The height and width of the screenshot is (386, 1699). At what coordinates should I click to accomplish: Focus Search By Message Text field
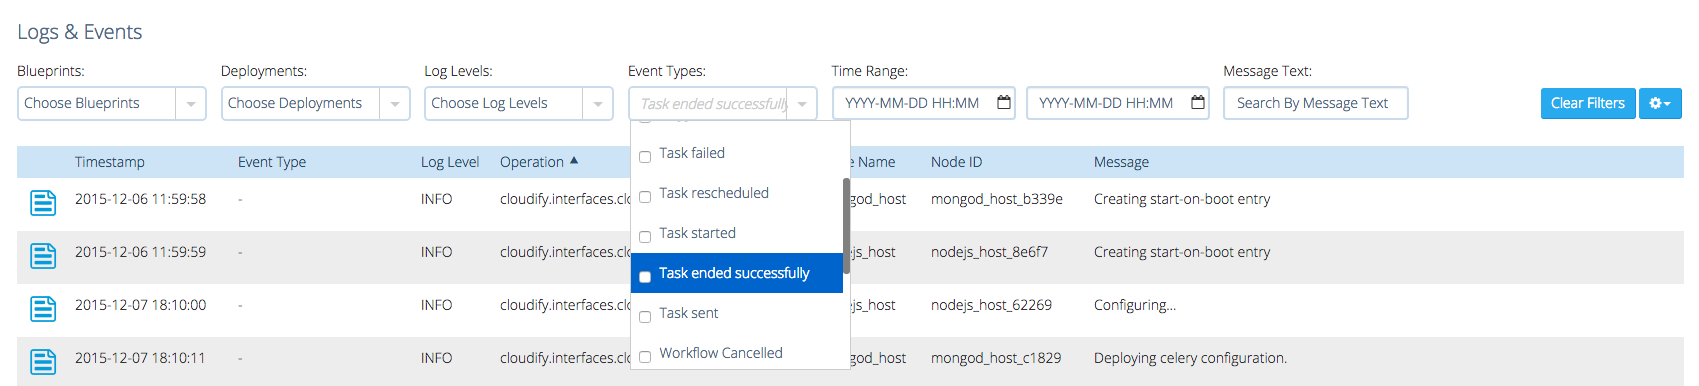tap(1315, 103)
